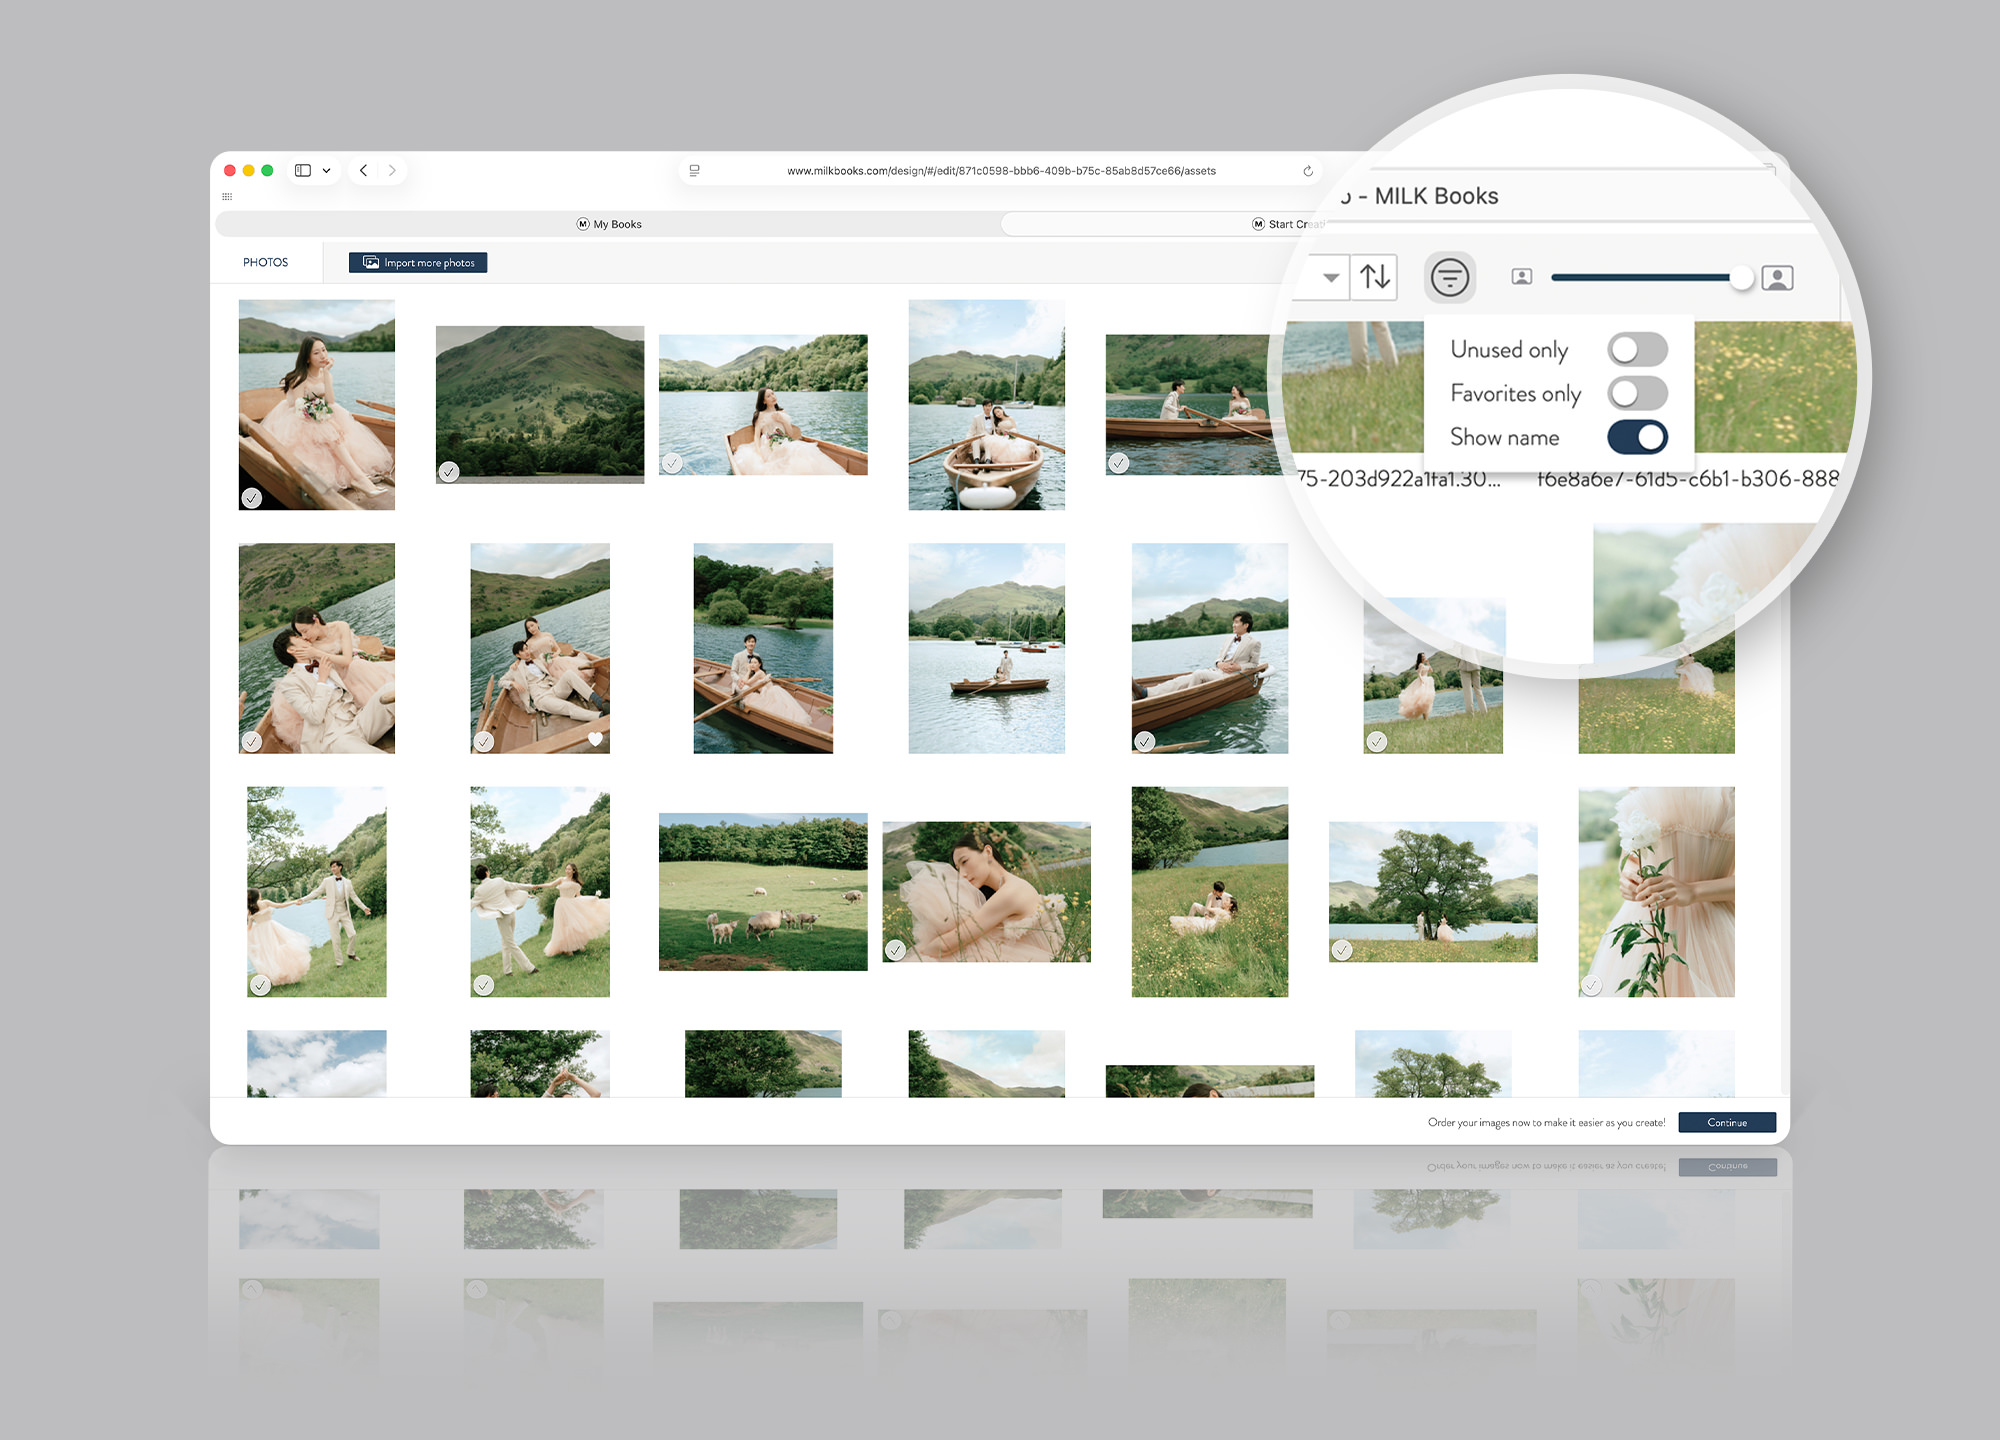The height and width of the screenshot is (1440, 2000).
Task: Click the Order your images text
Action: coord(1546,1122)
